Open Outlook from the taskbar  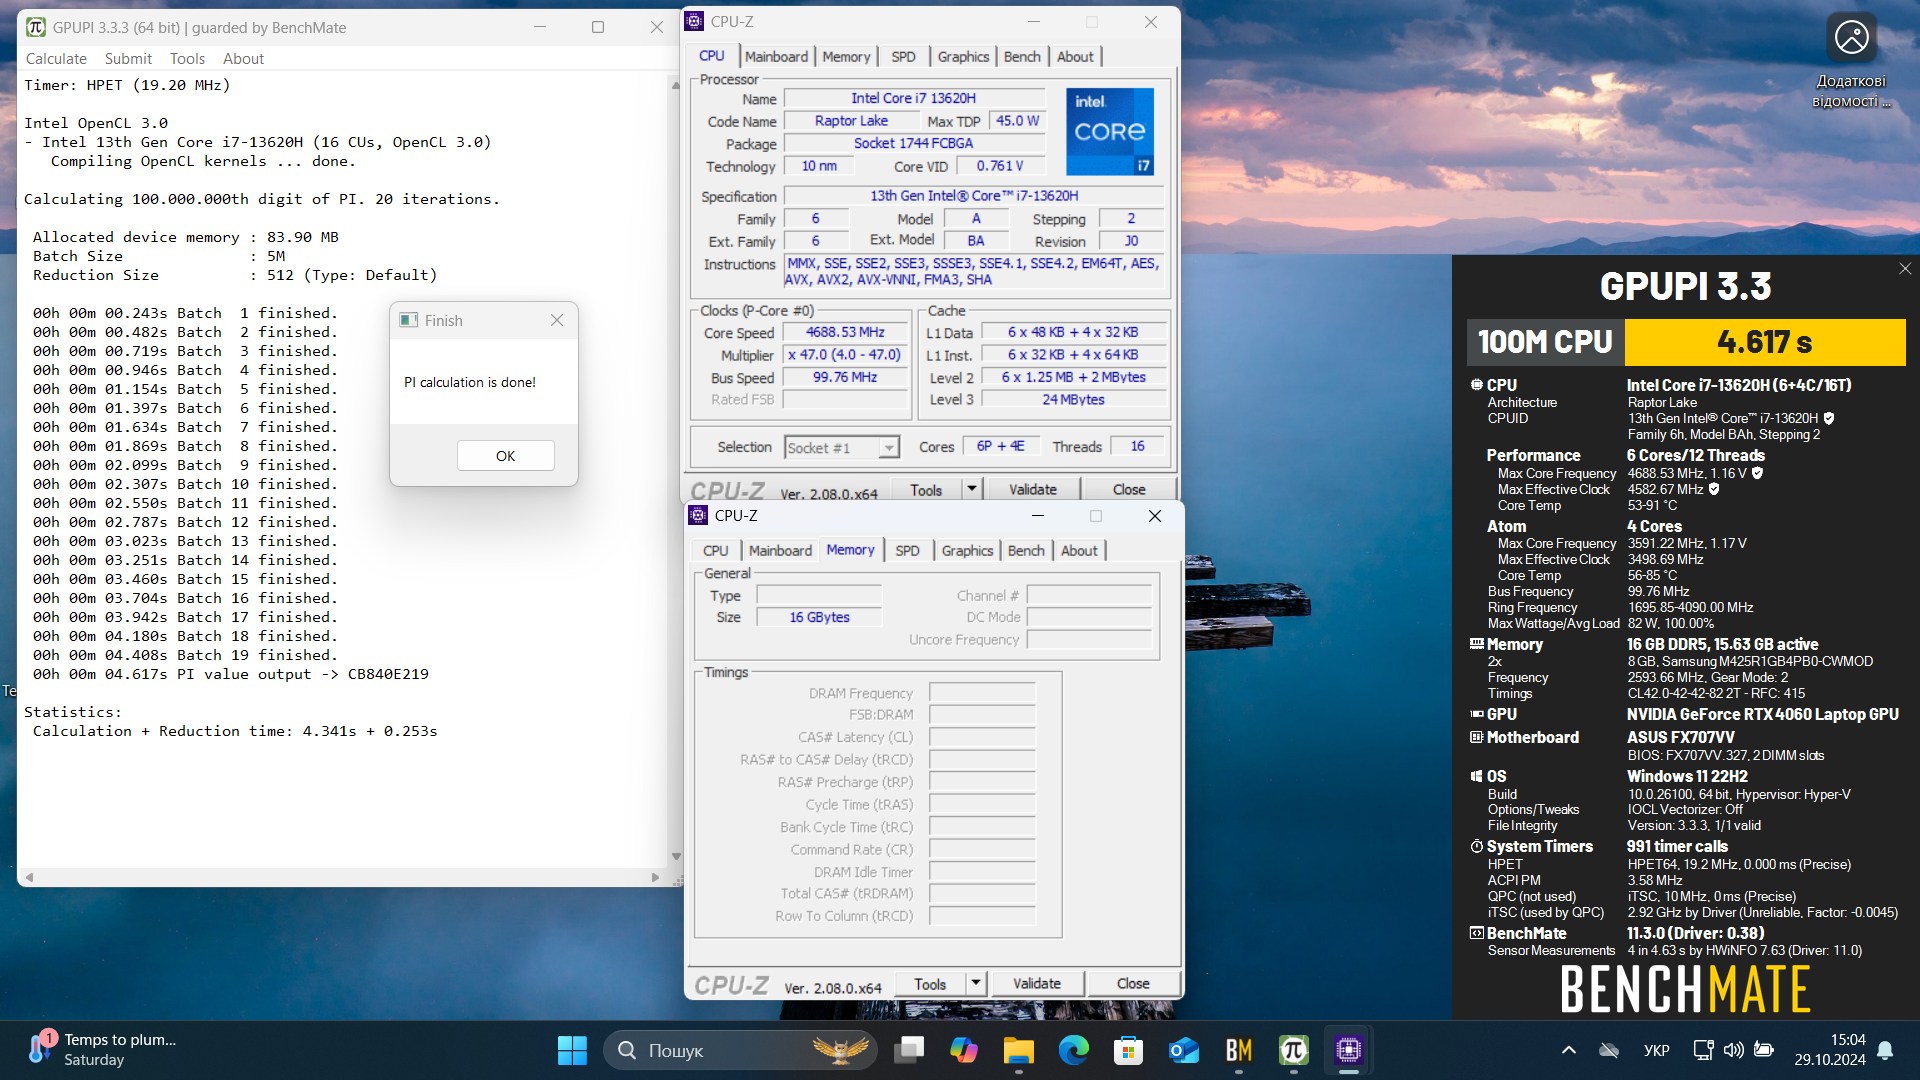pyautogui.click(x=1184, y=1050)
